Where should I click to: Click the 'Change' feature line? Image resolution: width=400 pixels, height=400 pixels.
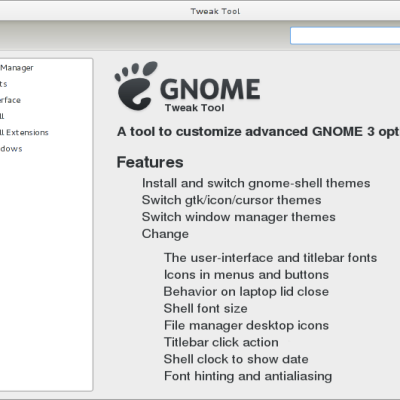point(165,234)
